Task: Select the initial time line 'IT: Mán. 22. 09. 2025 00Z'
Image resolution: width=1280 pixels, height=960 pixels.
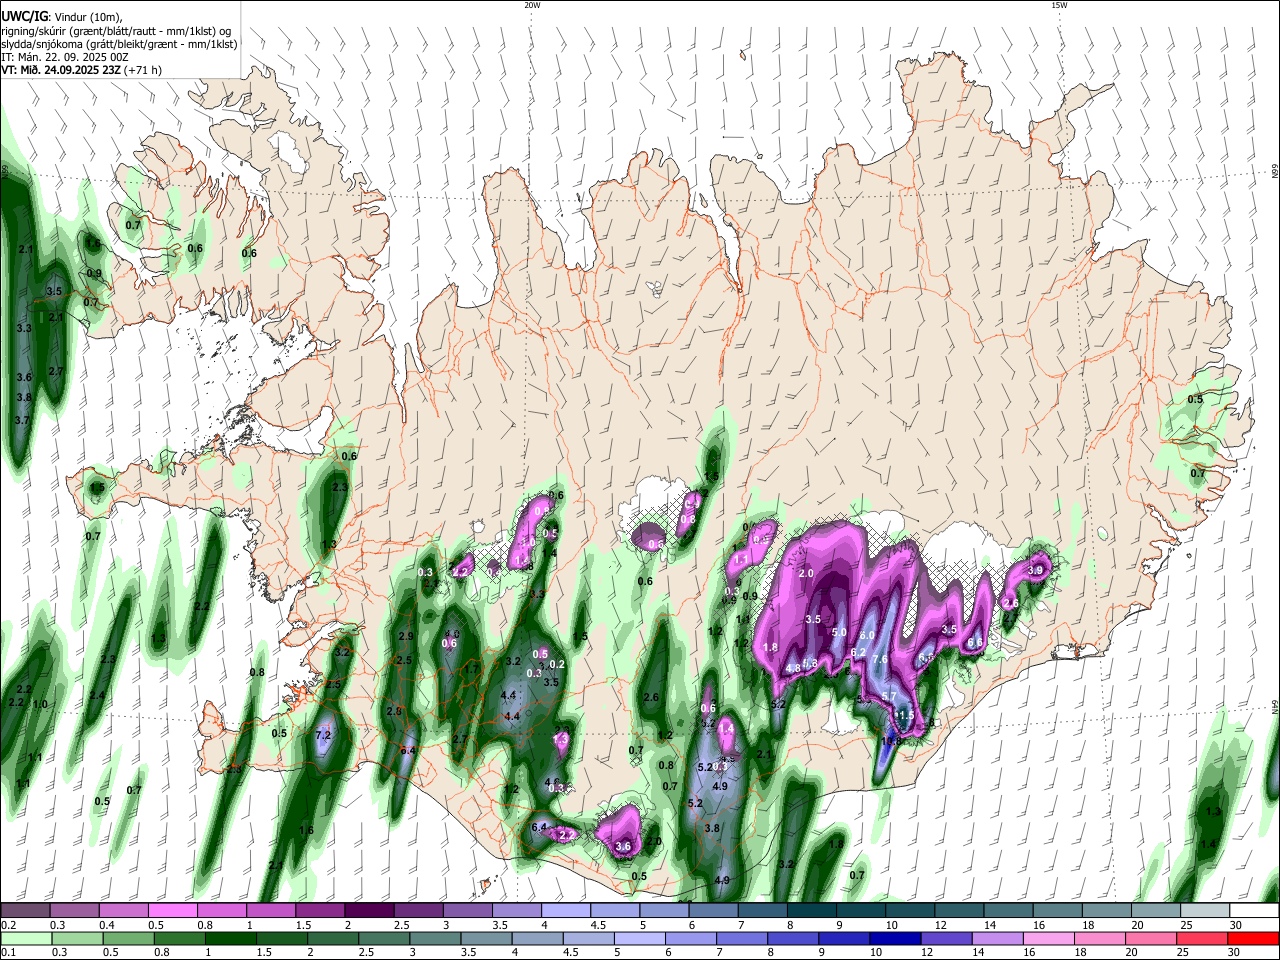Action: click(65, 57)
